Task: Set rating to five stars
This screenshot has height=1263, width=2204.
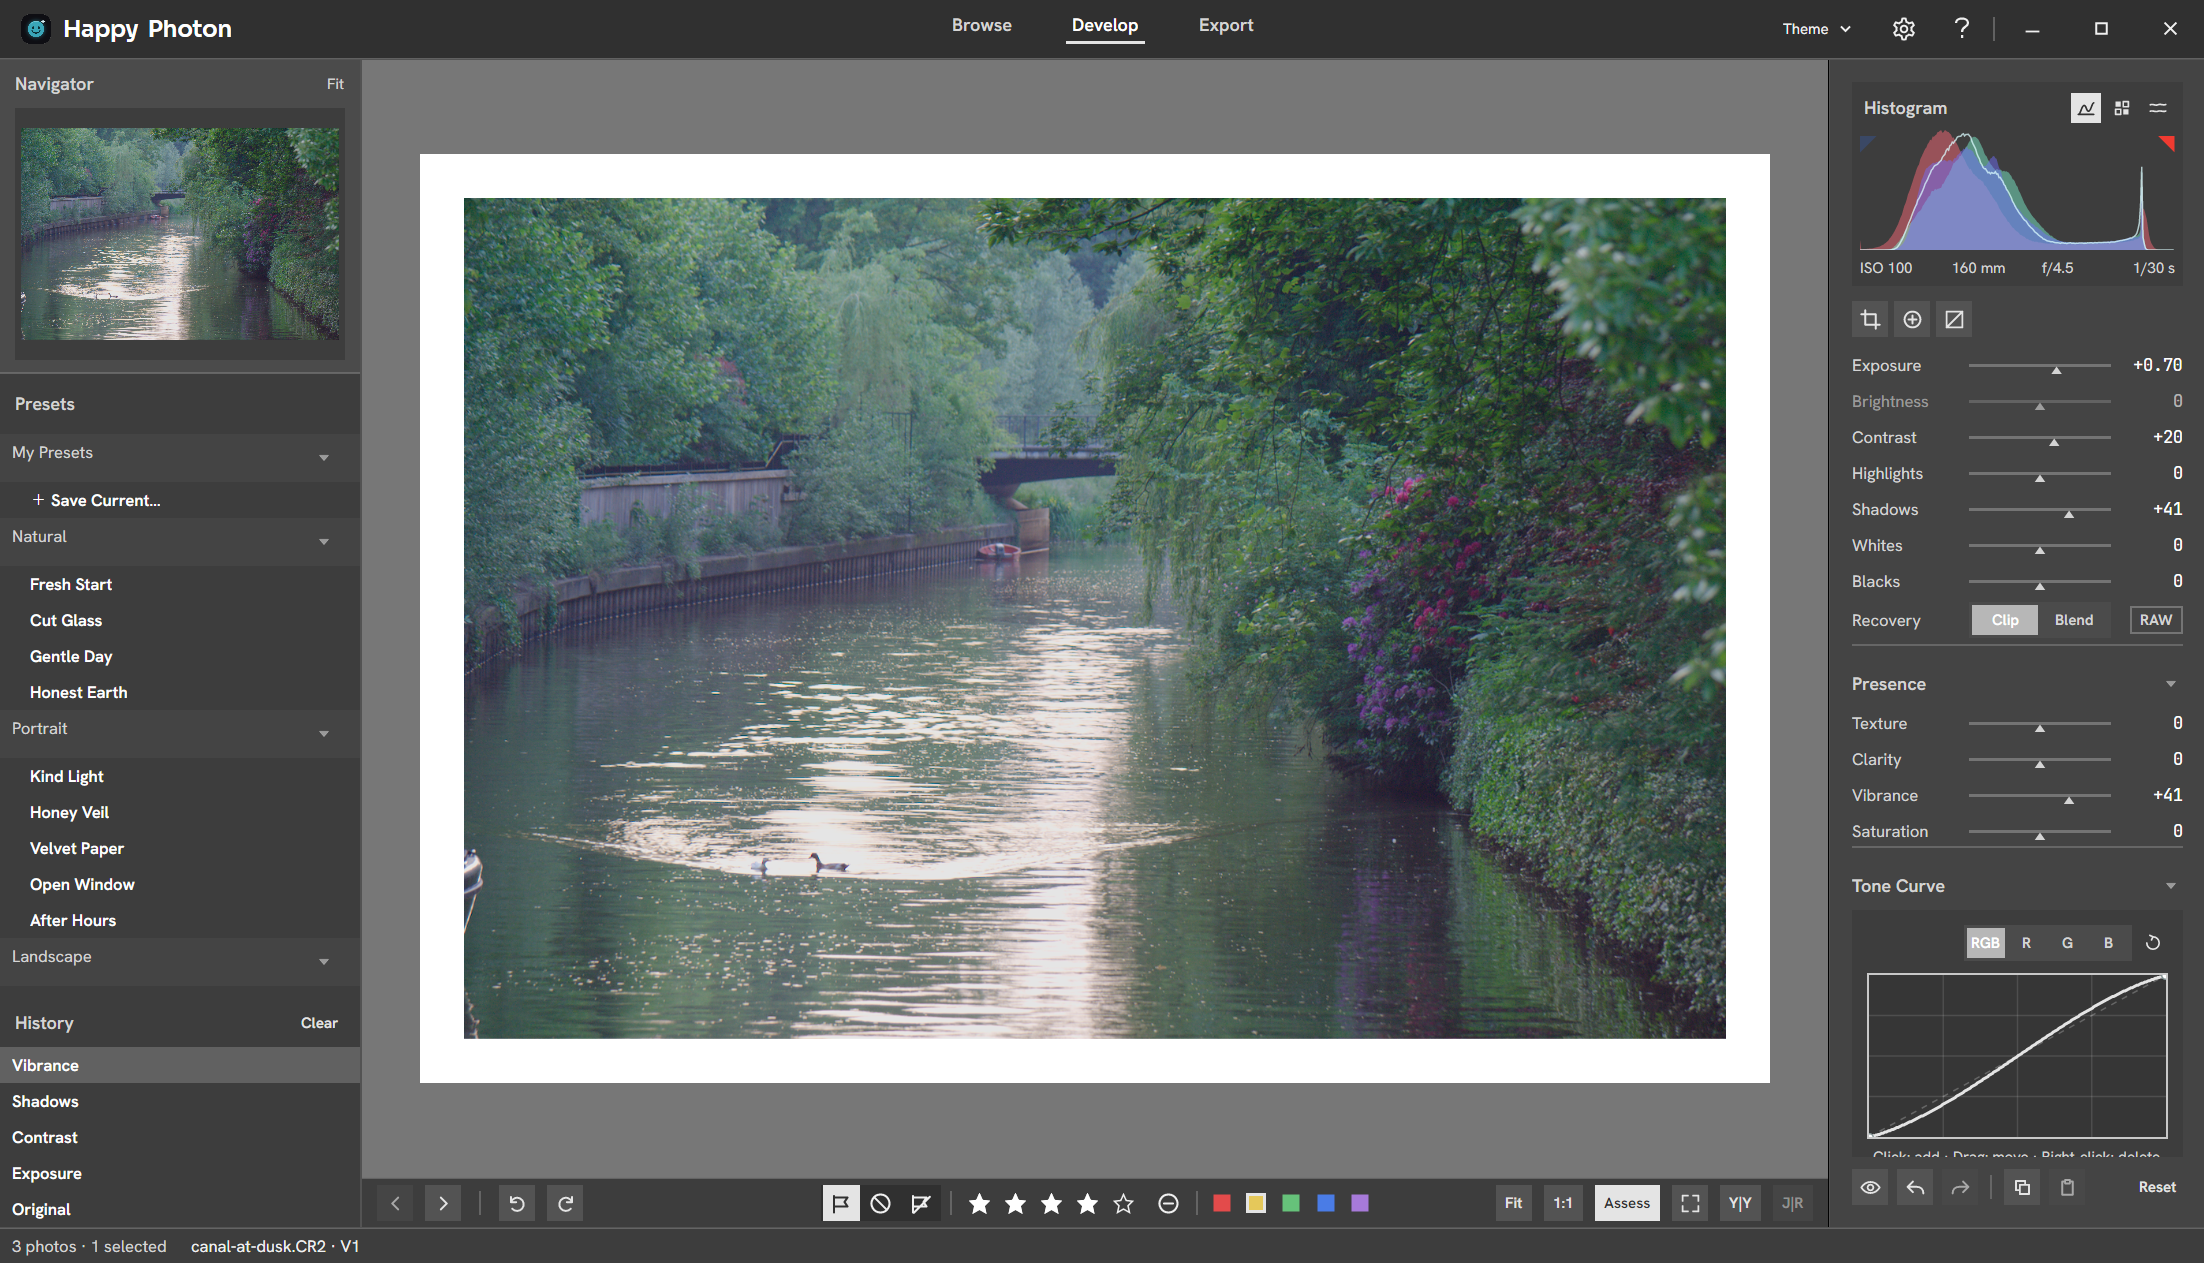Action: tap(1123, 1203)
